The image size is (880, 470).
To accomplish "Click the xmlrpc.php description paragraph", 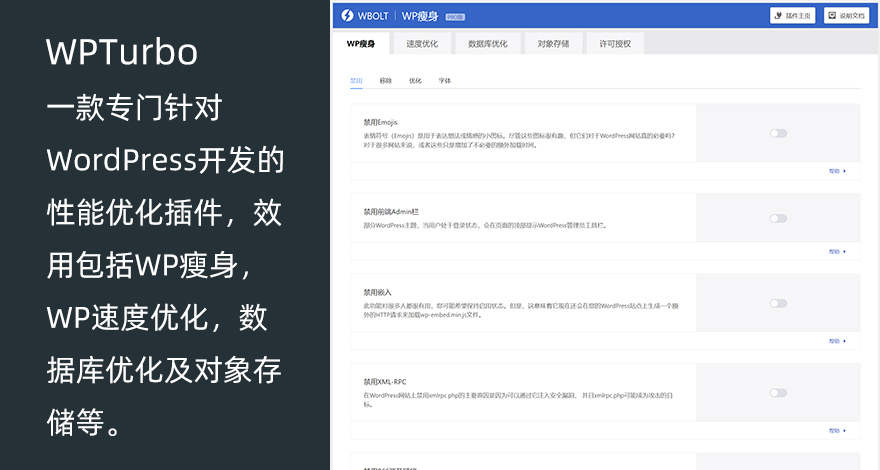I will pos(518,400).
